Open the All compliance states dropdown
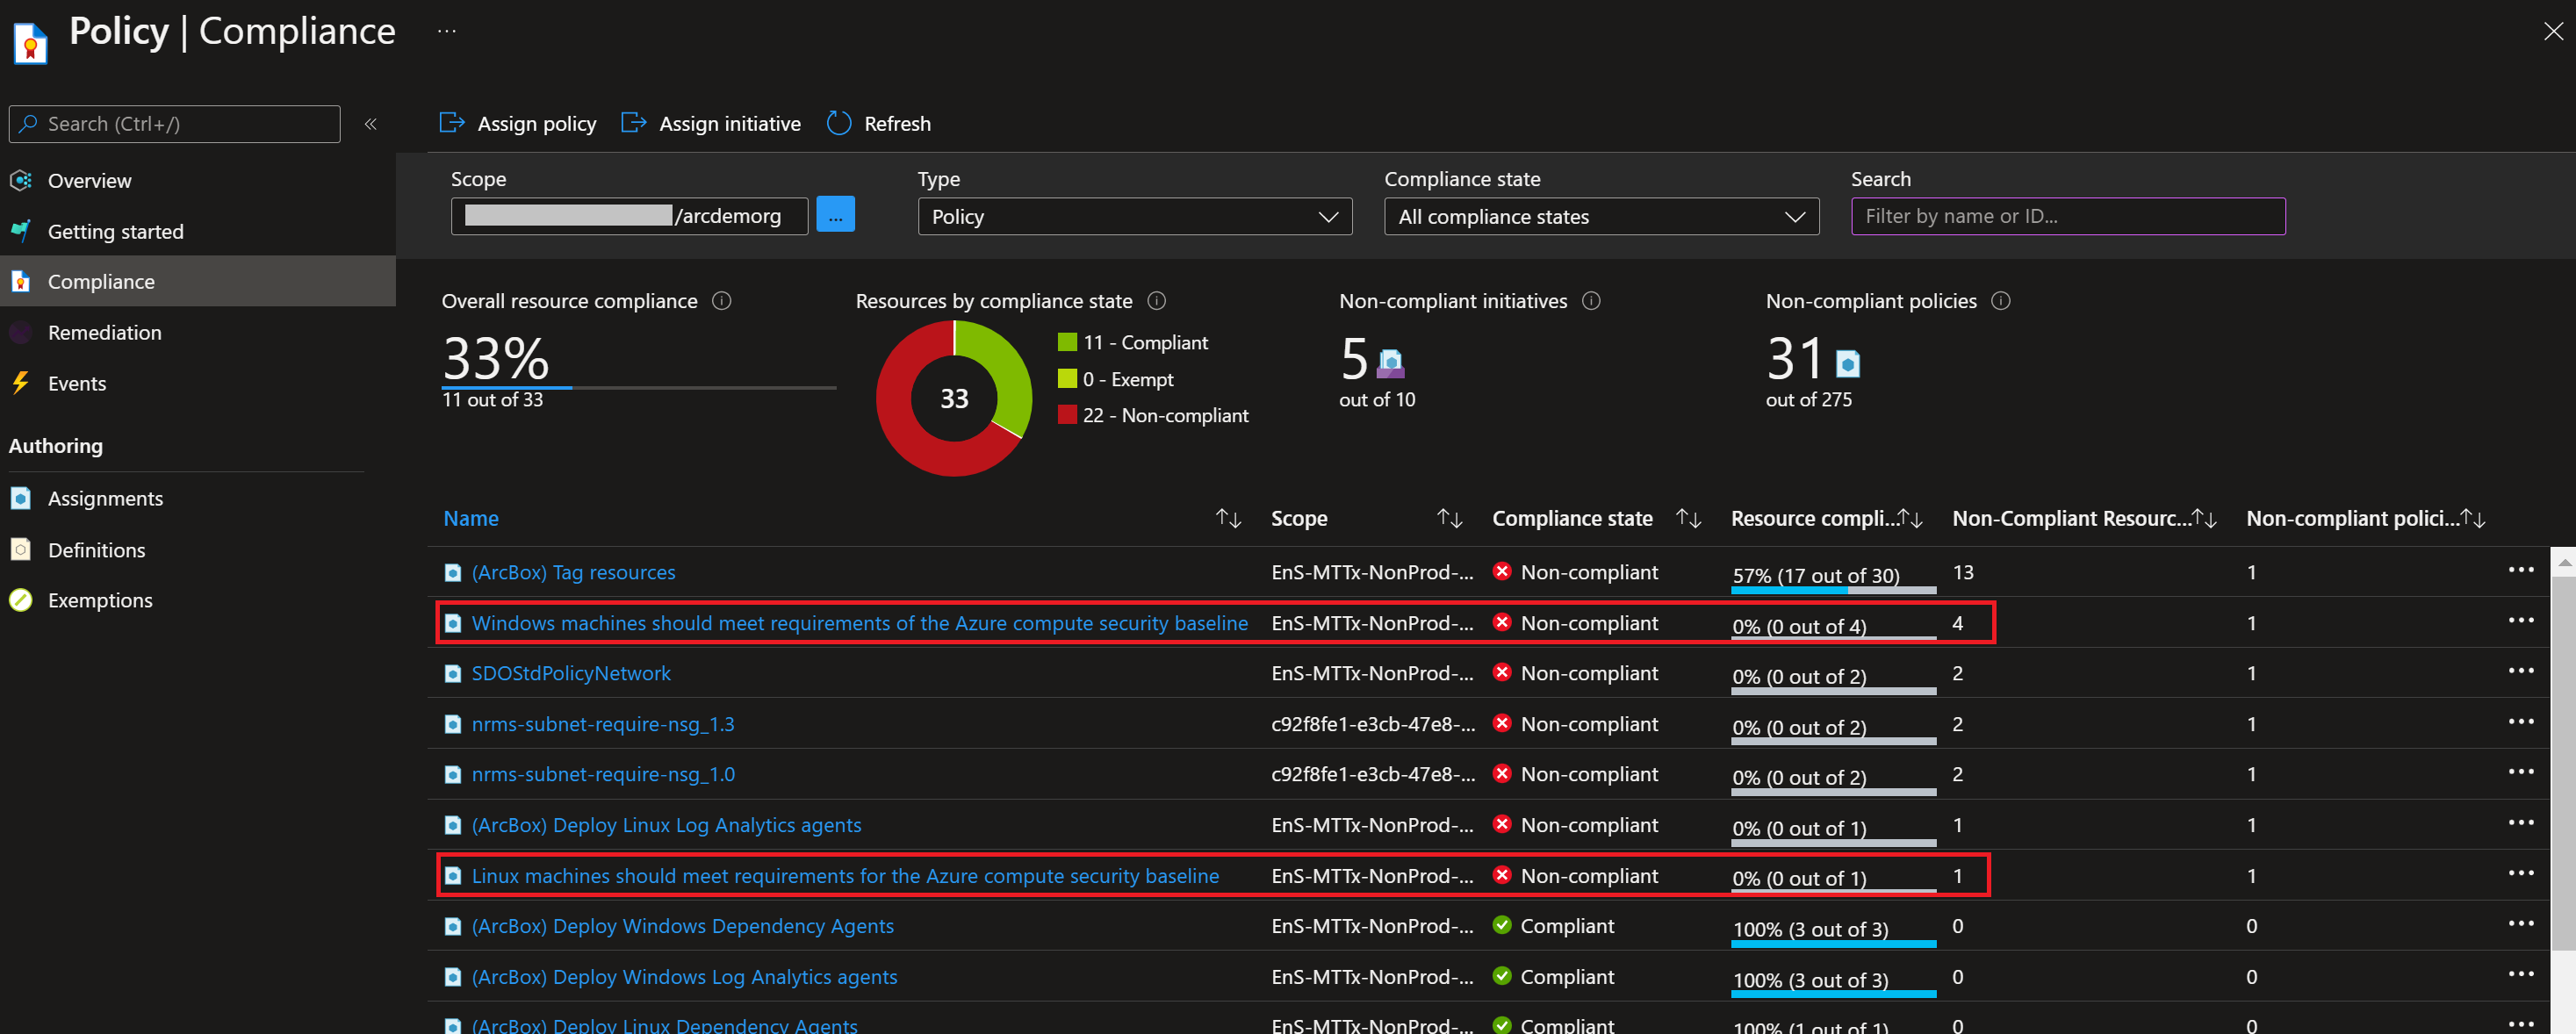Screen dimensions: 2576x1034 1600,217
